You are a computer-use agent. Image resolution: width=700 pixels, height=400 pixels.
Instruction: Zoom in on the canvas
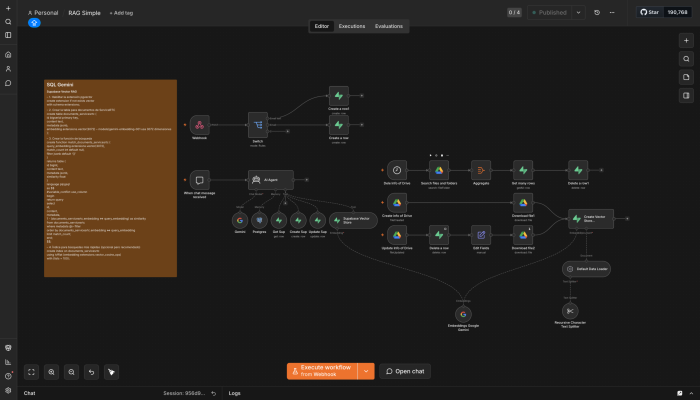pyautogui.click(x=51, y=372)
